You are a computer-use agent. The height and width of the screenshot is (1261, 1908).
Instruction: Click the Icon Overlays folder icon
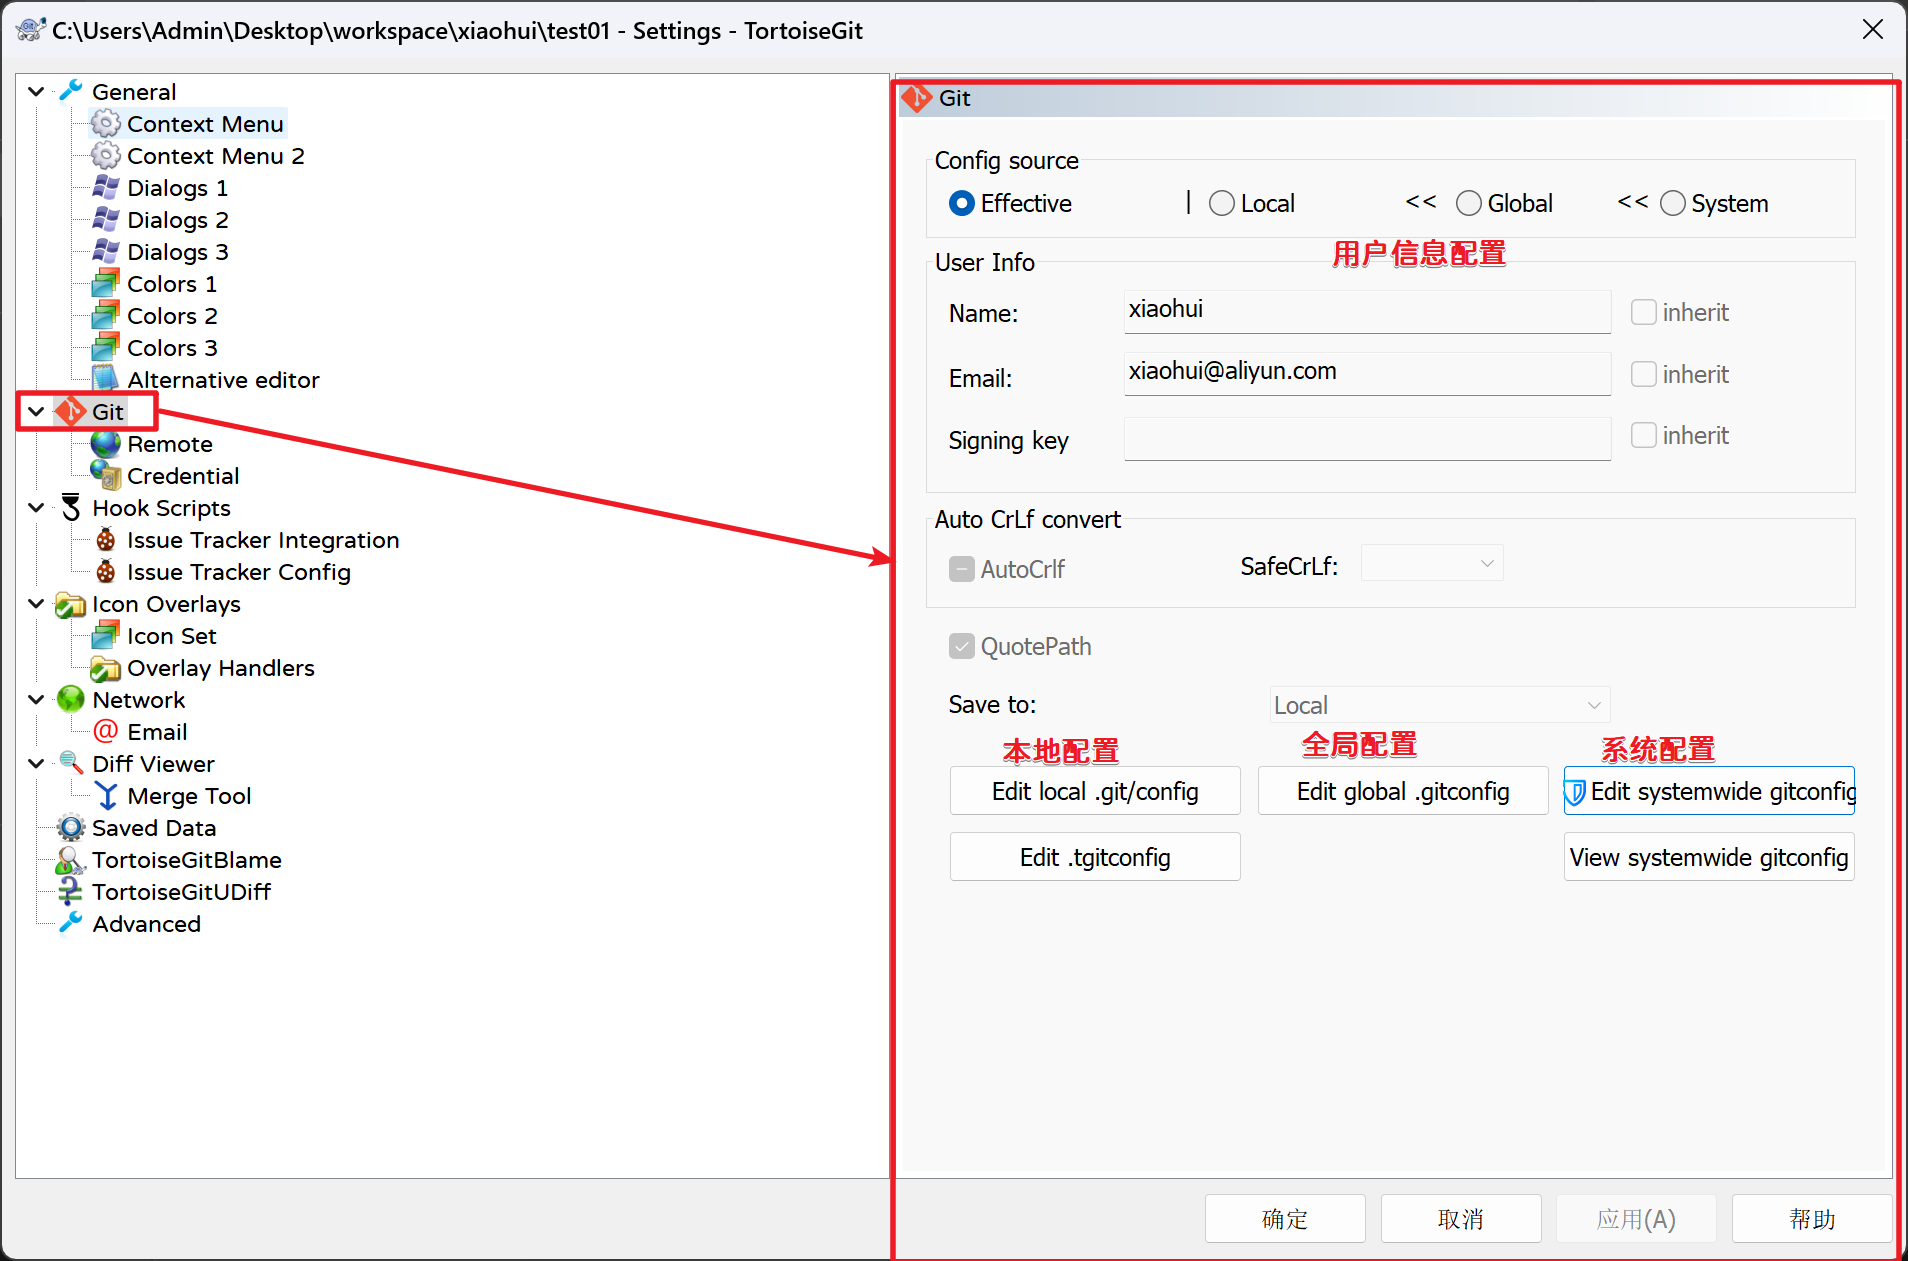[70, 604]
